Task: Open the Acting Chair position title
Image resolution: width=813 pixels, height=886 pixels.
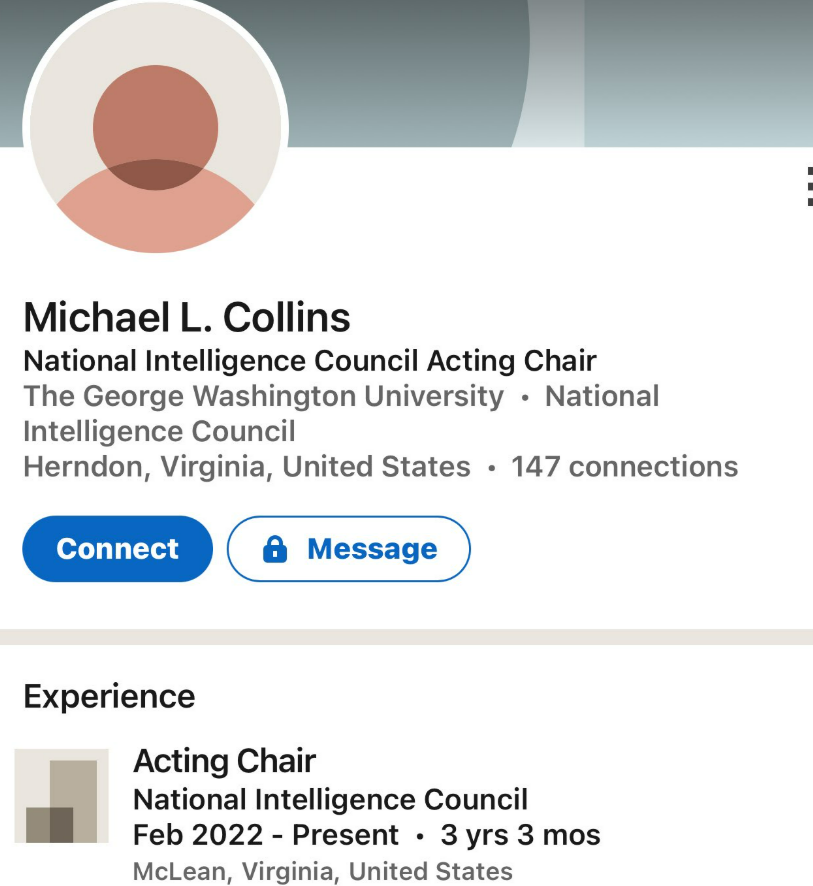Action: tap(225, 761)
